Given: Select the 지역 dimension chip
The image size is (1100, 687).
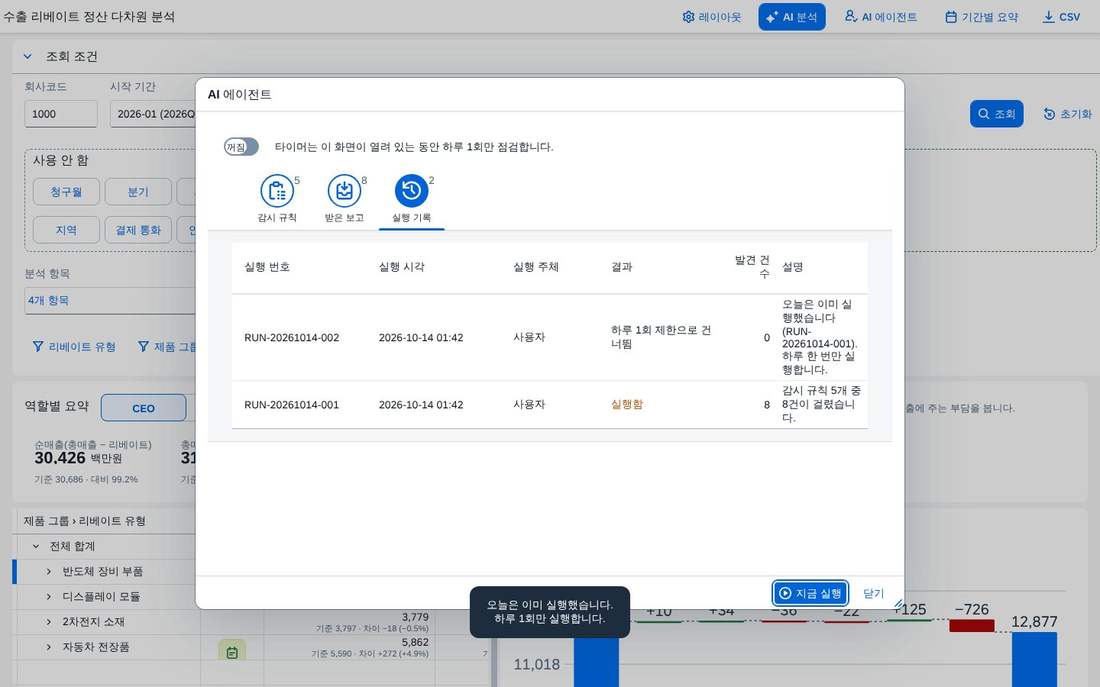Looking at the screenshot, I should [66, 230].
